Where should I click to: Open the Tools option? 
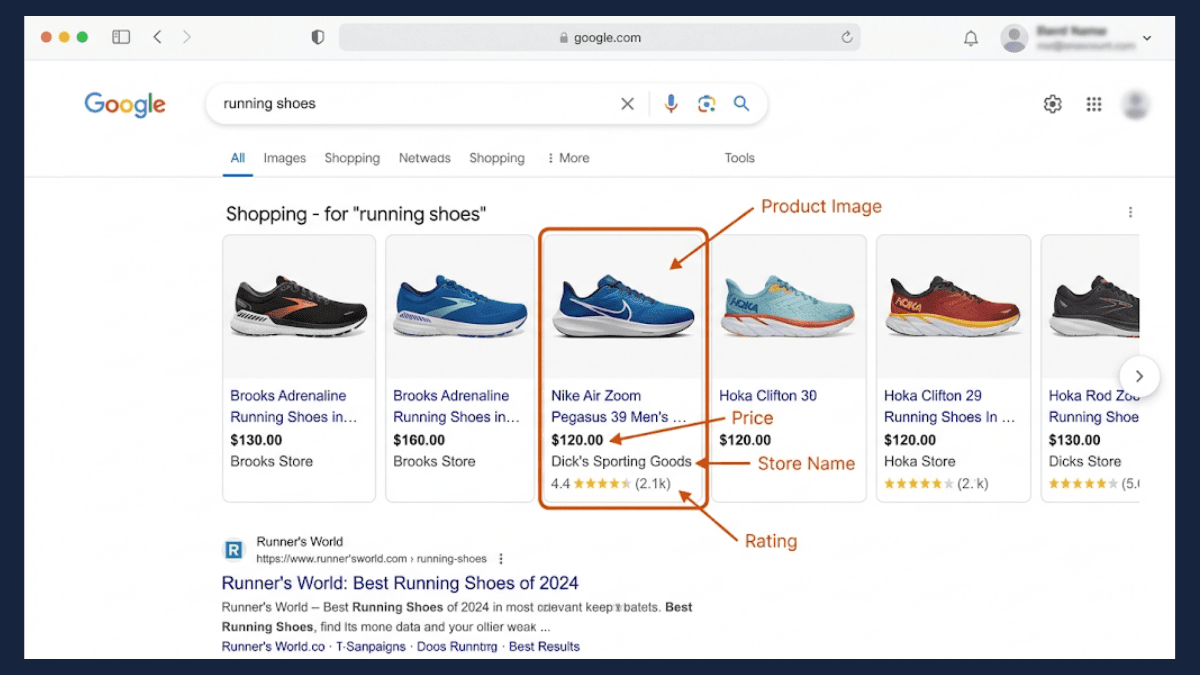tap(740, 158)
